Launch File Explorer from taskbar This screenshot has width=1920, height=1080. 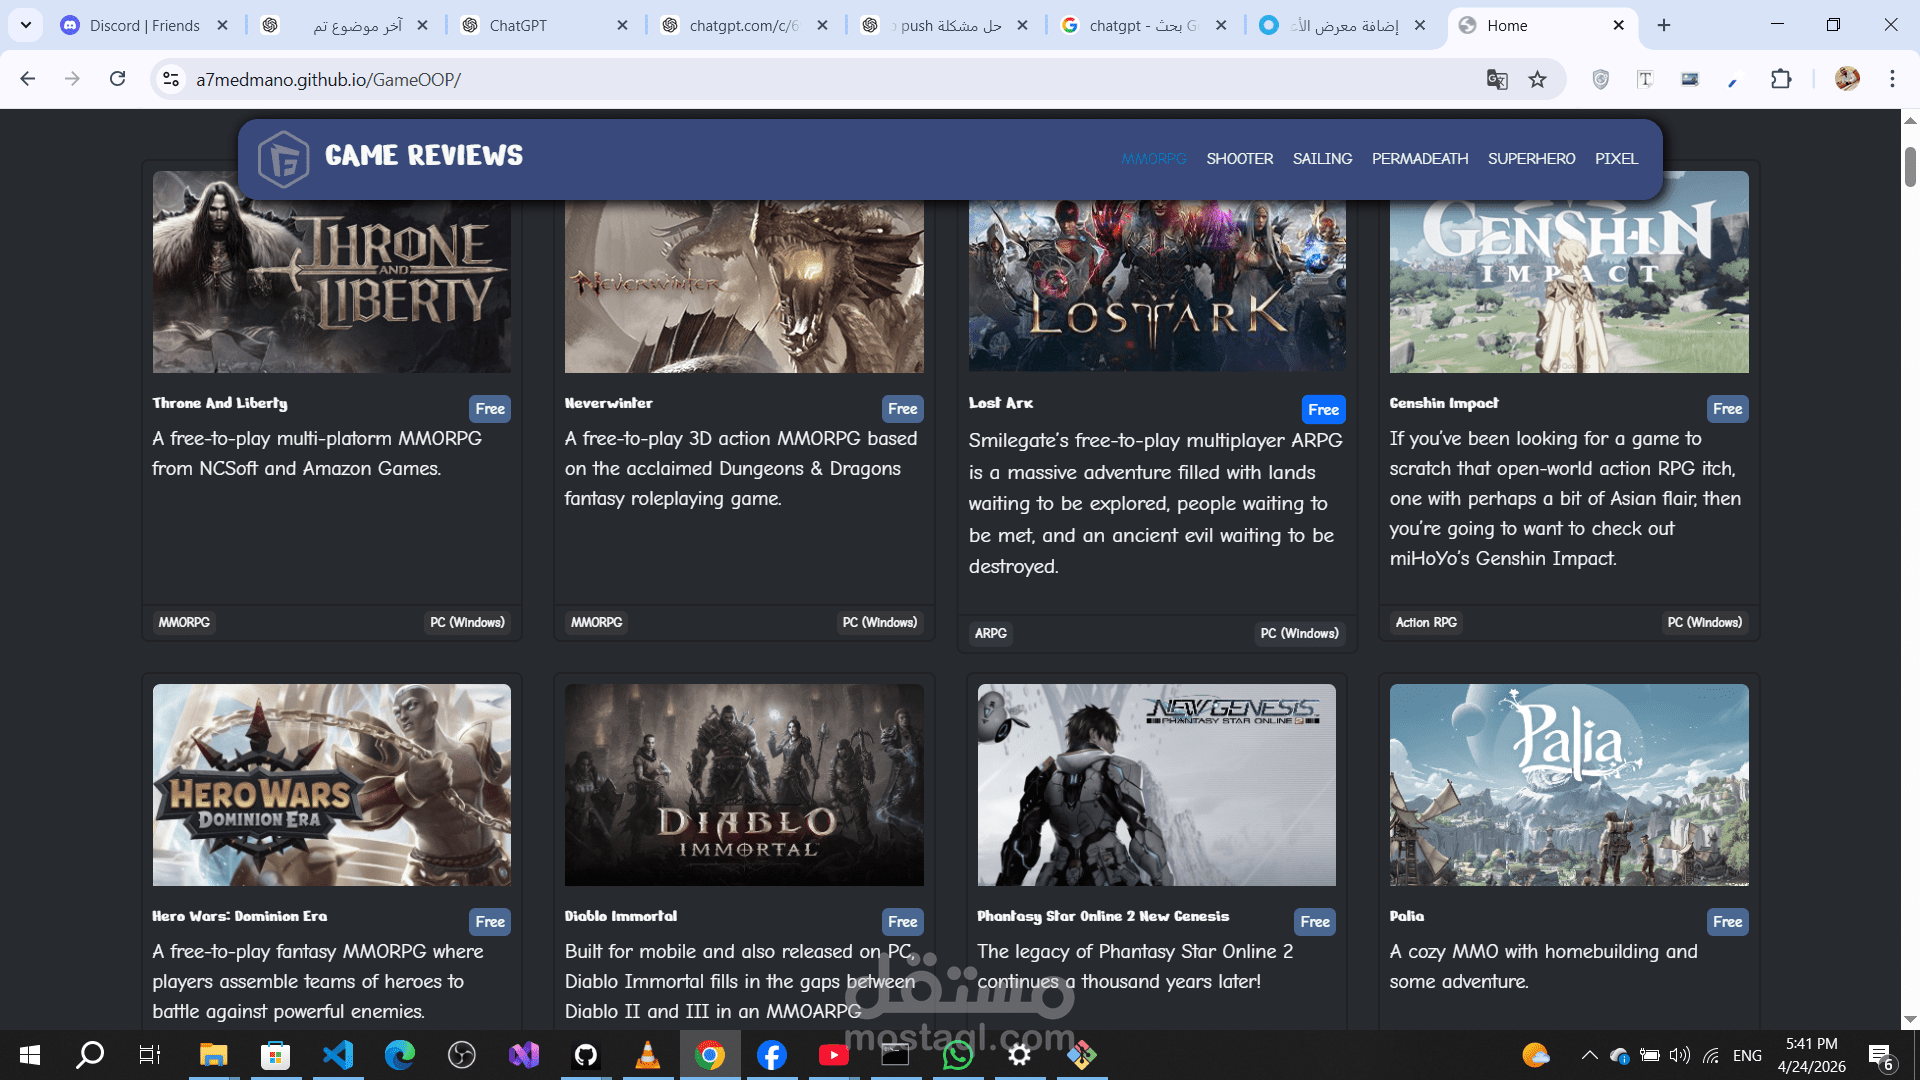click(x=213, y=1055)
